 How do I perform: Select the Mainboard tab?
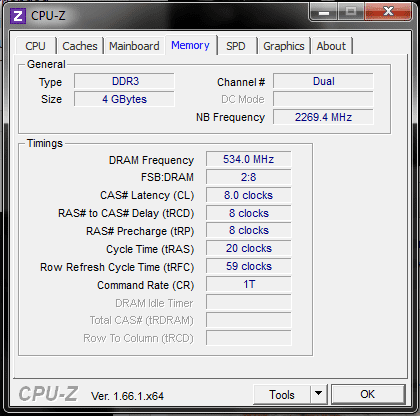coord(134,46)
